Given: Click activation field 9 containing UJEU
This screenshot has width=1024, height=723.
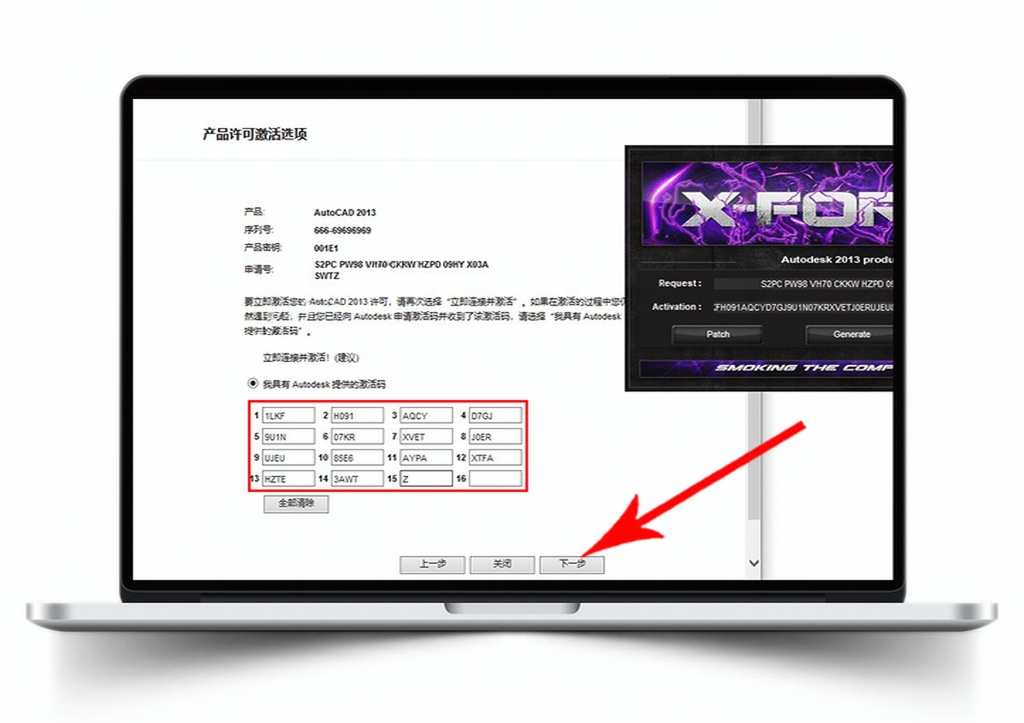Looking at the screenshot, I should coord(288,458).
